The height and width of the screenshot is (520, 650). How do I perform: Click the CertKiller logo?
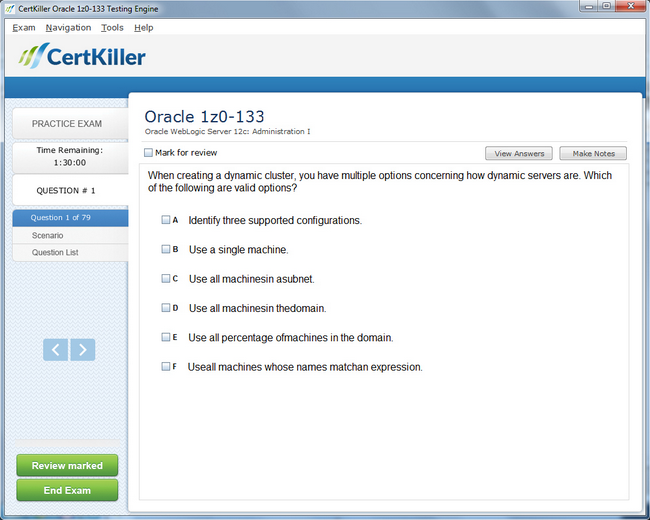(x=82, y=56)
